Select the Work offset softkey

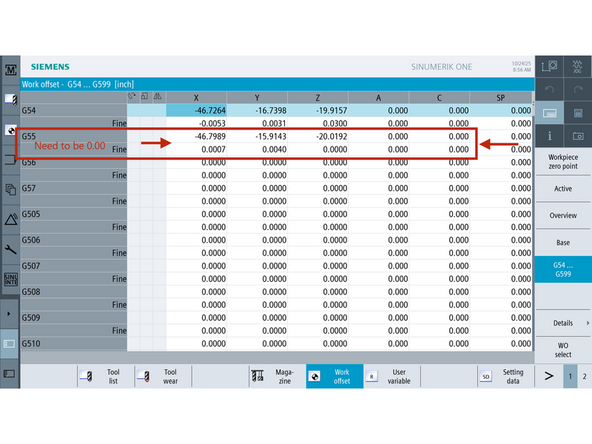click(335, 376)
